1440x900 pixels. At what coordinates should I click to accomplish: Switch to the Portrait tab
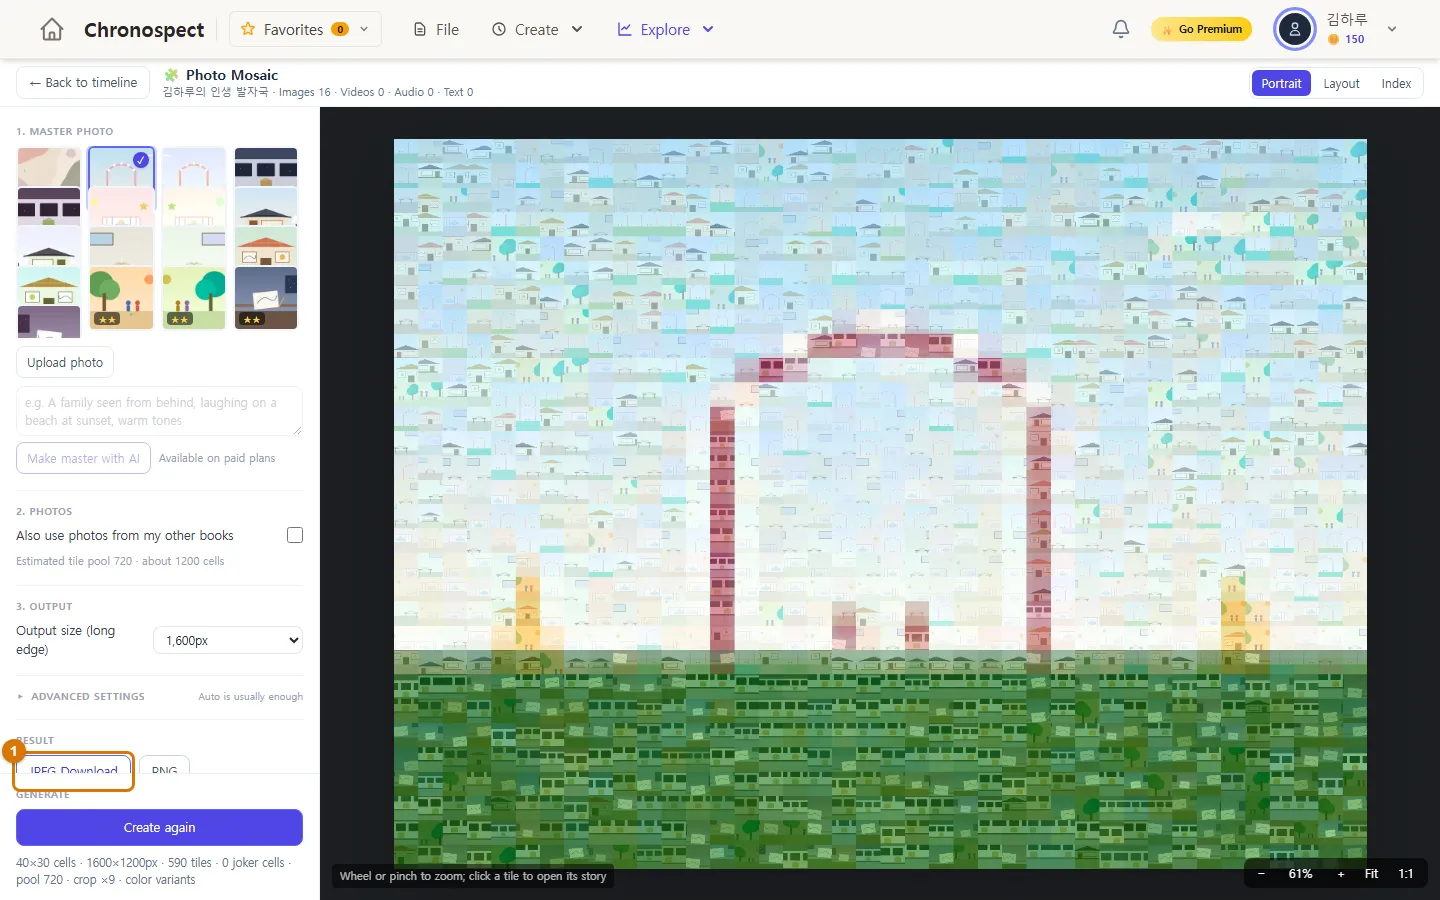pos(1281,83)
